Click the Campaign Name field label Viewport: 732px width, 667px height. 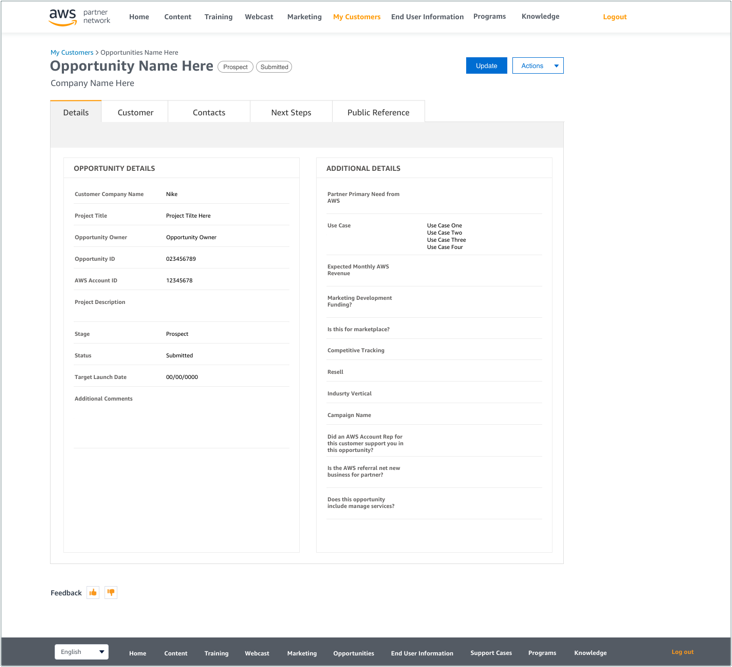349,415
